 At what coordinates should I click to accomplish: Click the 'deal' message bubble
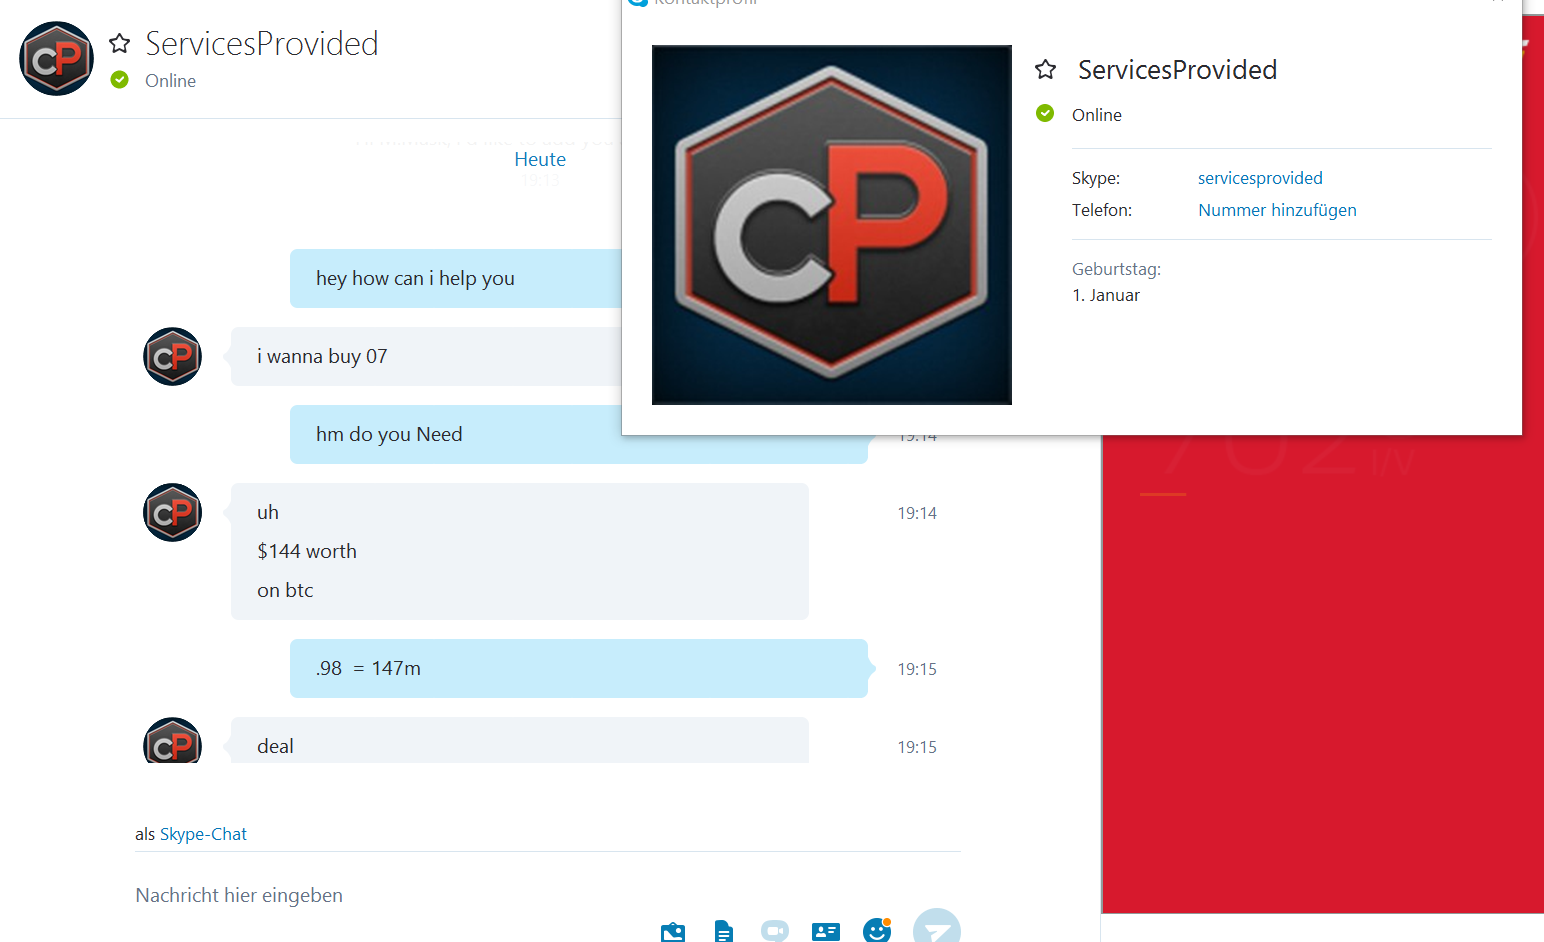pyautogui.click(x=520, y=741)
